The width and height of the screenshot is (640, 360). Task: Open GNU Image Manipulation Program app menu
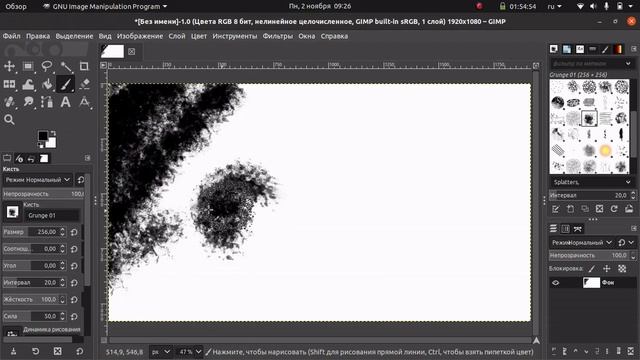(x=105, y=6)
